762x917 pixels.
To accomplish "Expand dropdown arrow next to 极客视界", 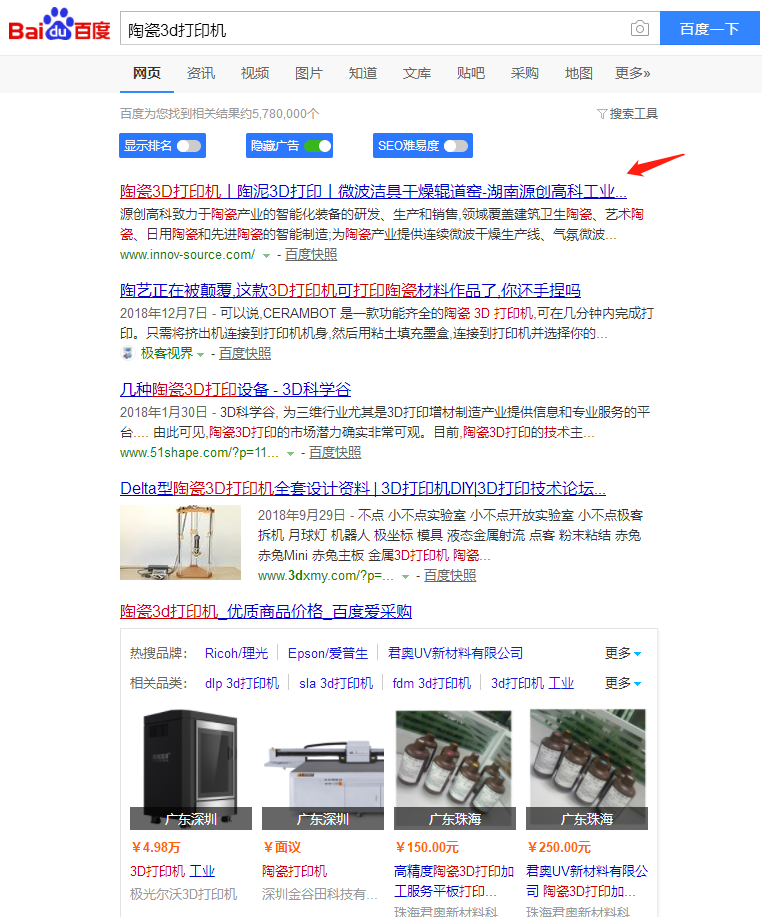I will pos(201,354).
